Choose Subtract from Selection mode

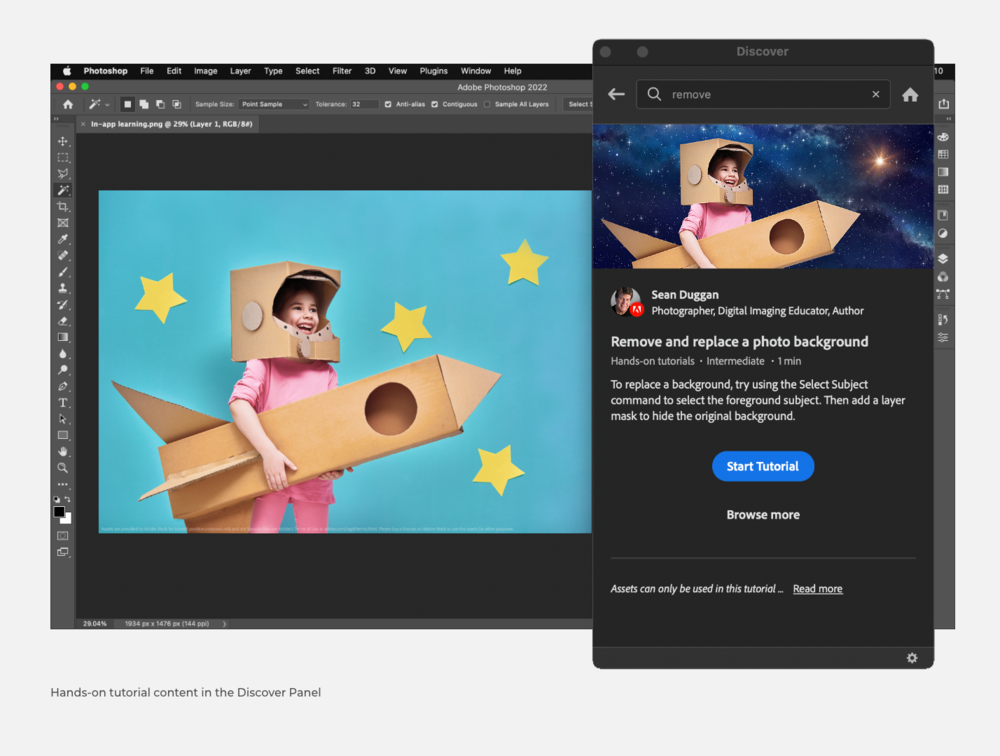point(160,104)
